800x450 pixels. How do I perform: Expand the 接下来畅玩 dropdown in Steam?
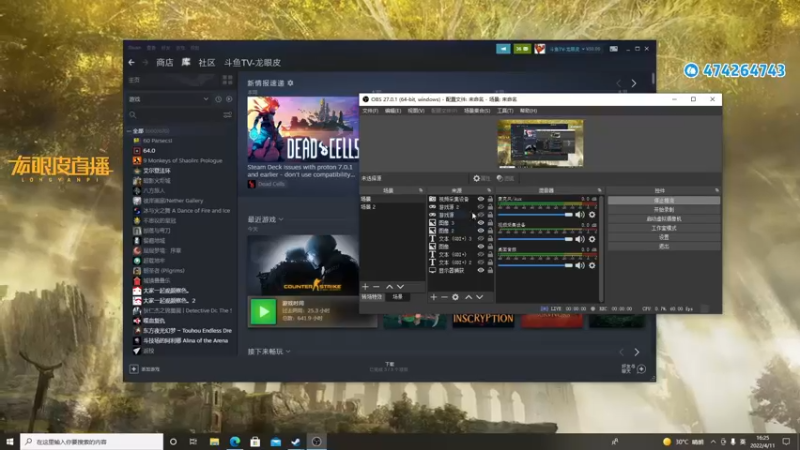click(x=288, y=352)
